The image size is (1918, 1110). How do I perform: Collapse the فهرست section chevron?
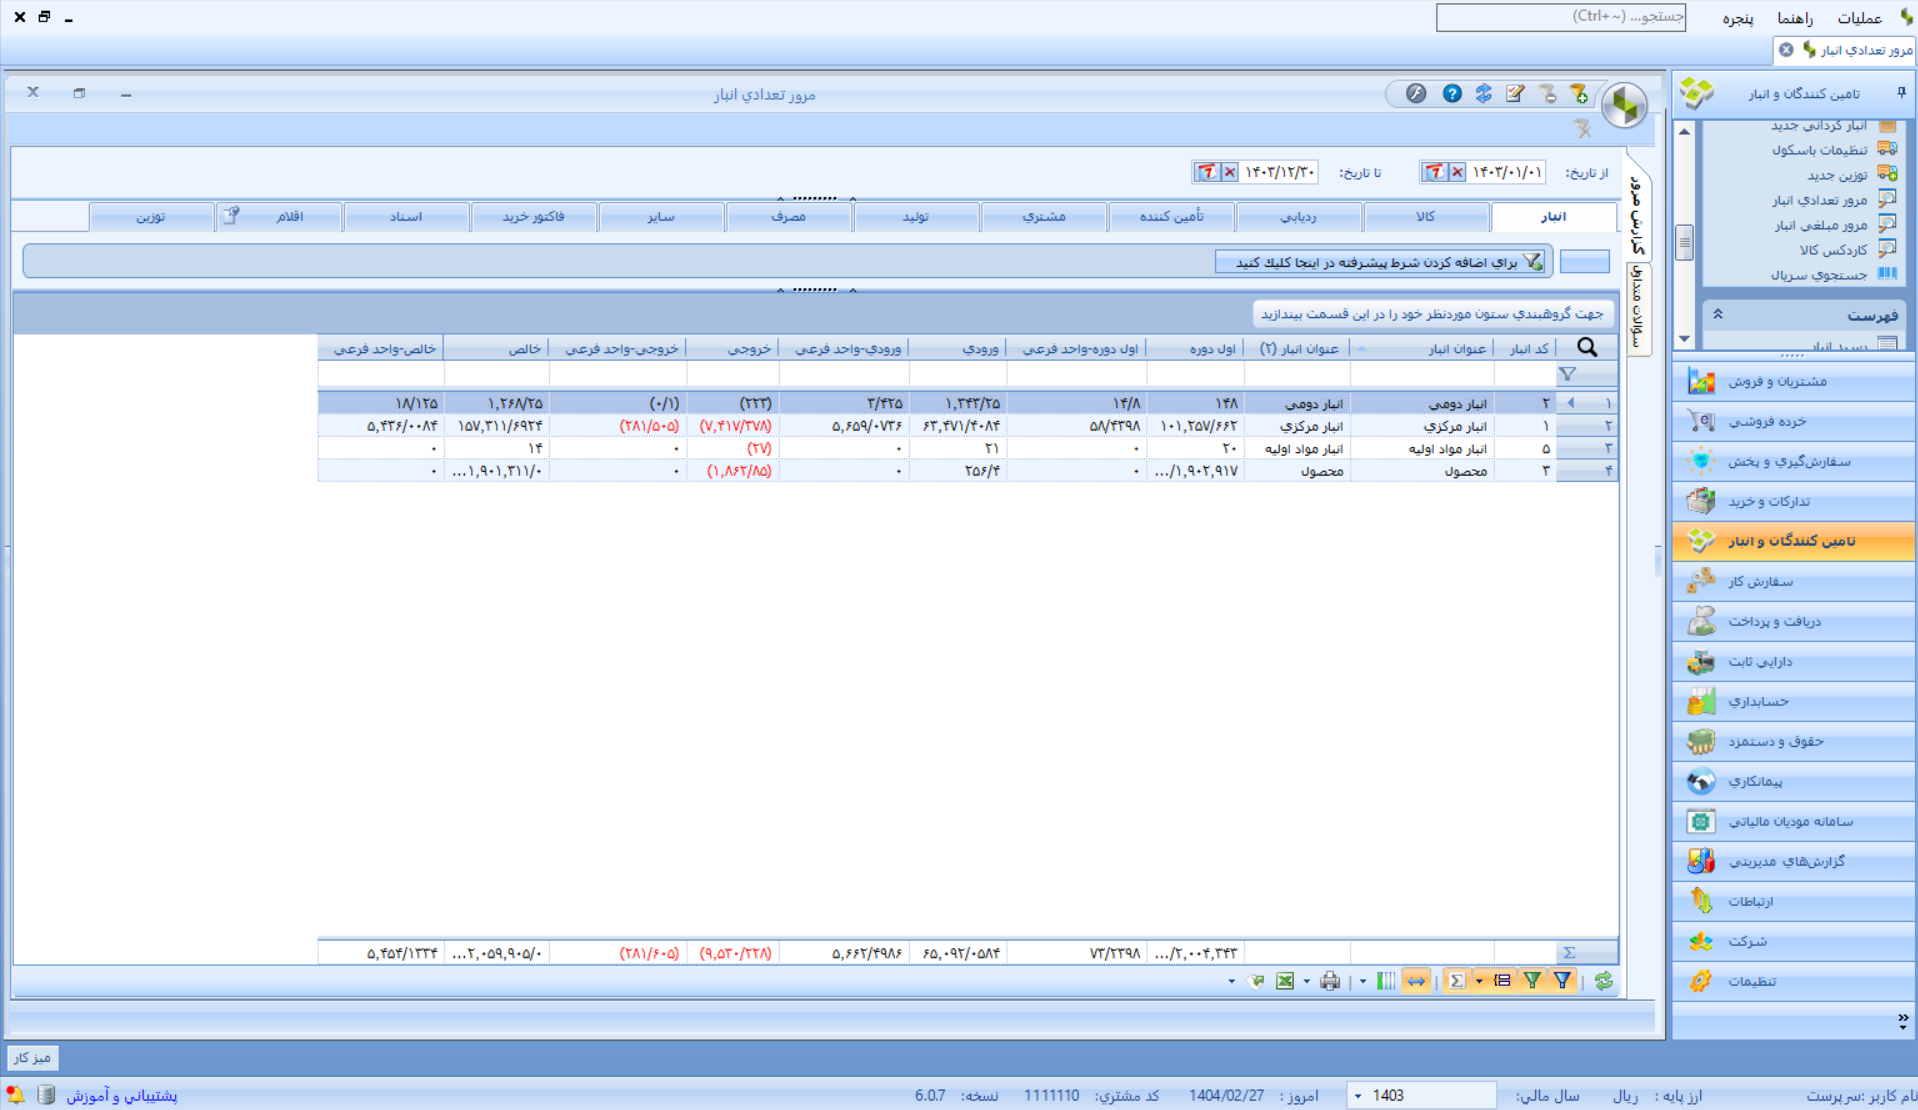(x=1717, y=314)
